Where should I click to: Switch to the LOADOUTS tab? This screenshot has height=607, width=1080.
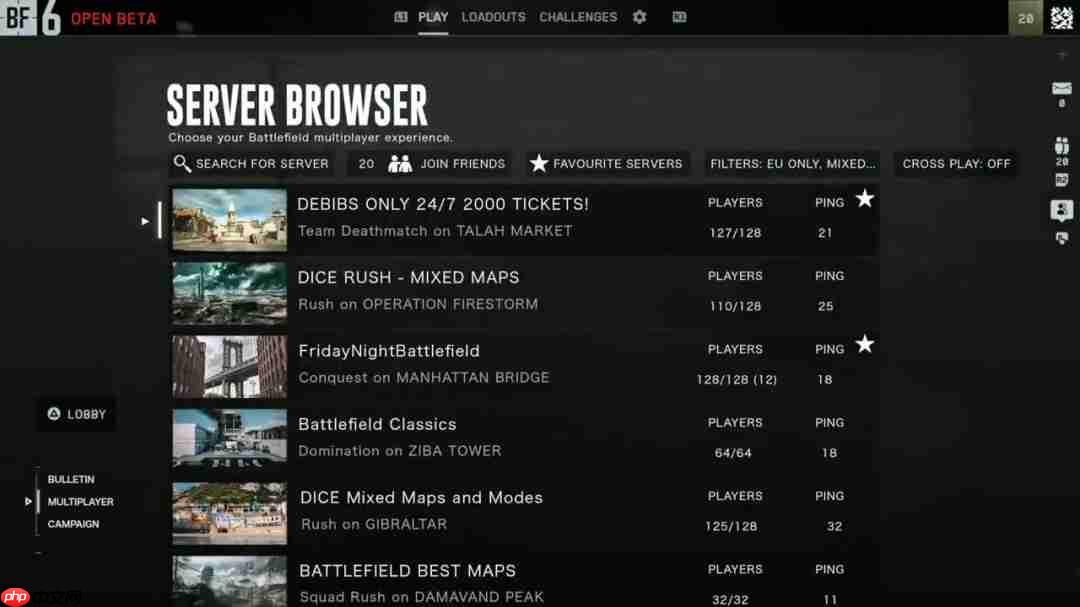click(x=493, y=17)
